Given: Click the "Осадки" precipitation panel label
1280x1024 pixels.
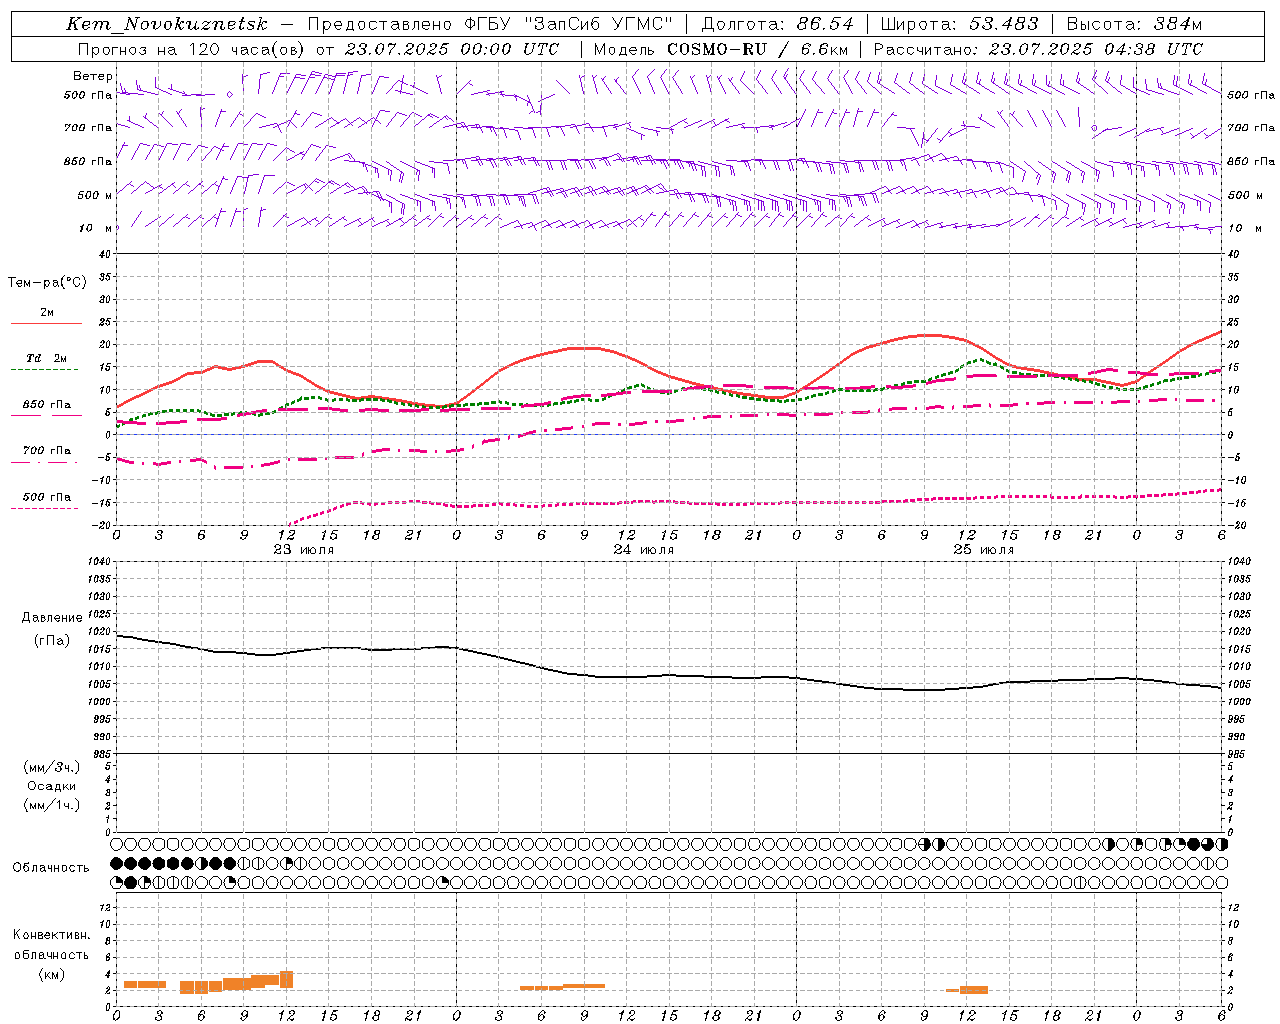Looking at the screenshot, I should point(52,786).
